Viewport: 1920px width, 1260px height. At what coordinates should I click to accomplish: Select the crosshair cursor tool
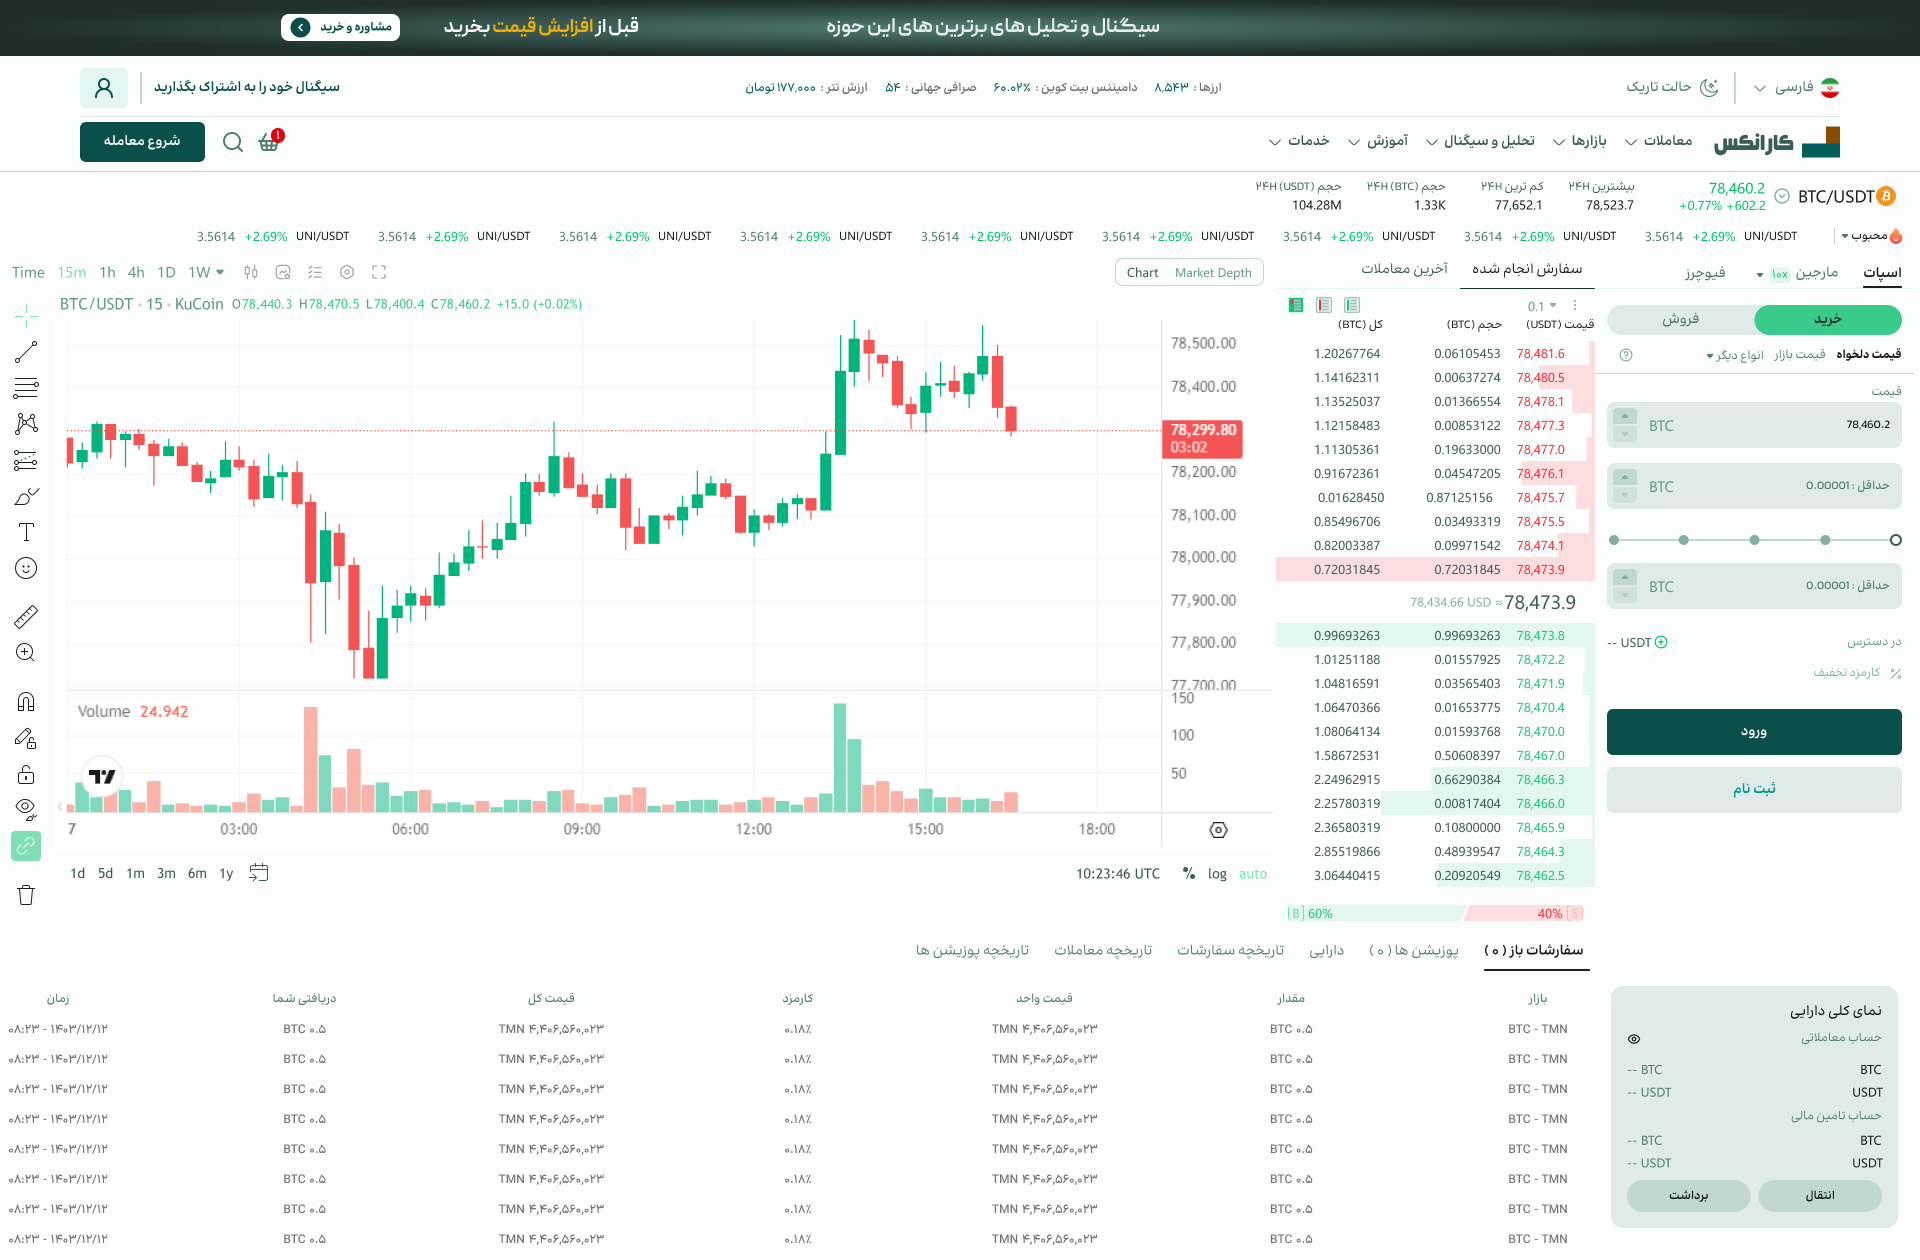click(26, 316)
